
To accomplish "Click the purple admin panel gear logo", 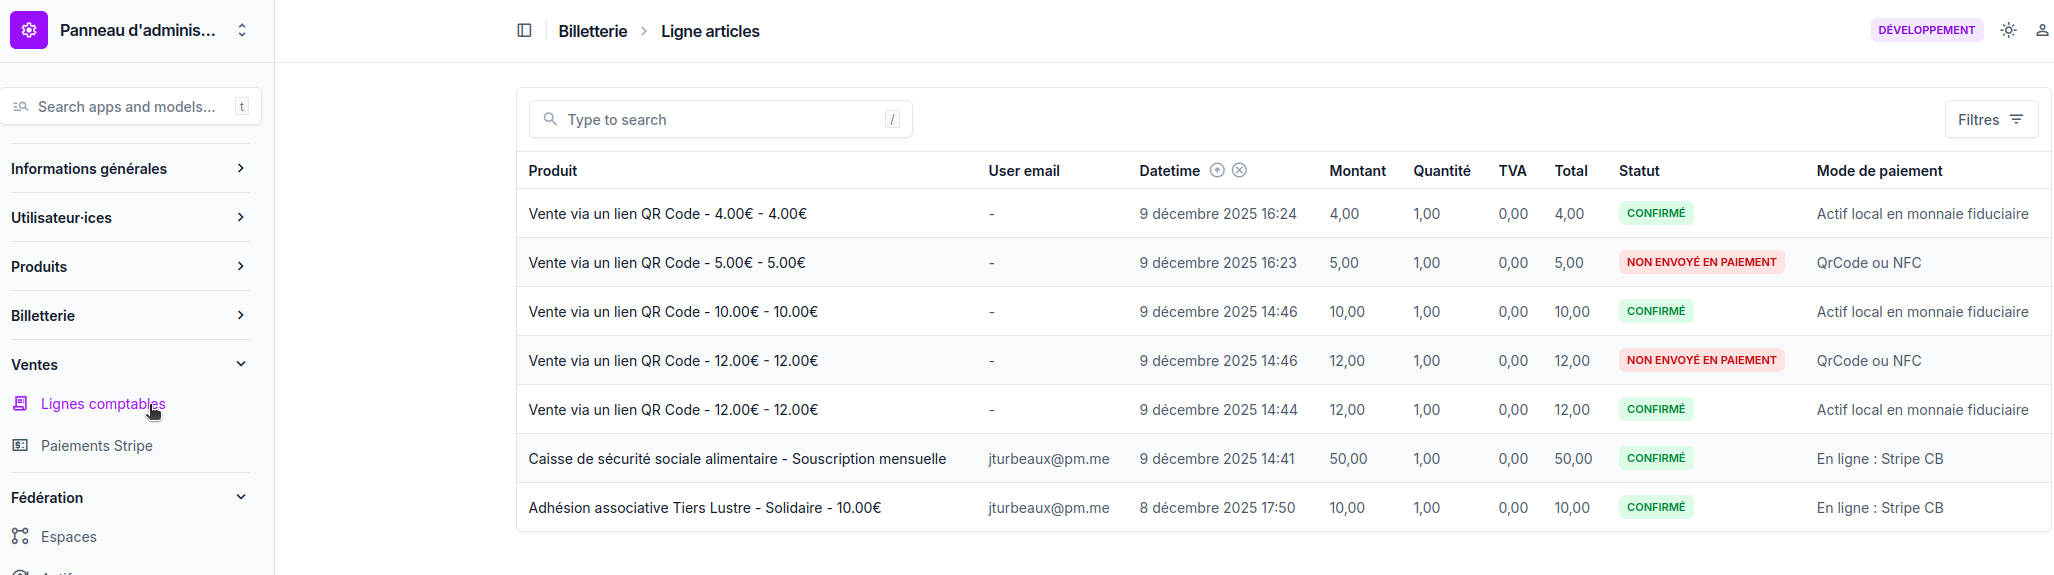I will click(x=29, y=30).
